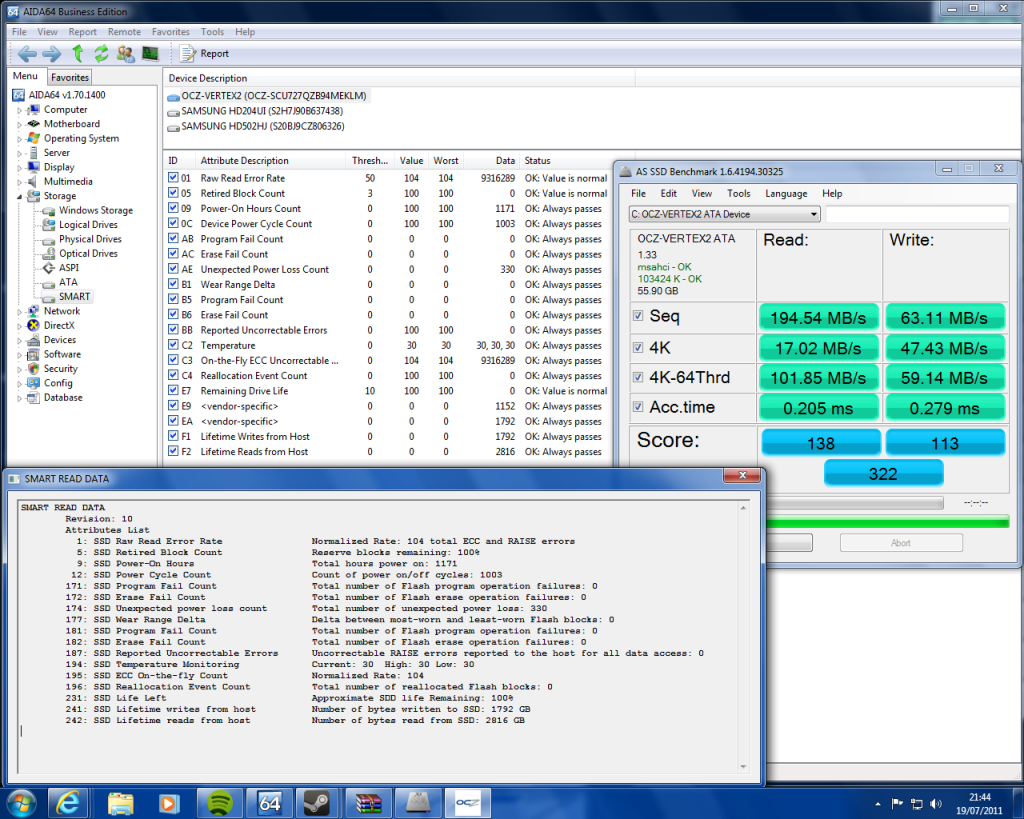Screen dimensions: 1024x819
Task: Open the AIDA64 Favorites menu
Action: tap(170, 31)
